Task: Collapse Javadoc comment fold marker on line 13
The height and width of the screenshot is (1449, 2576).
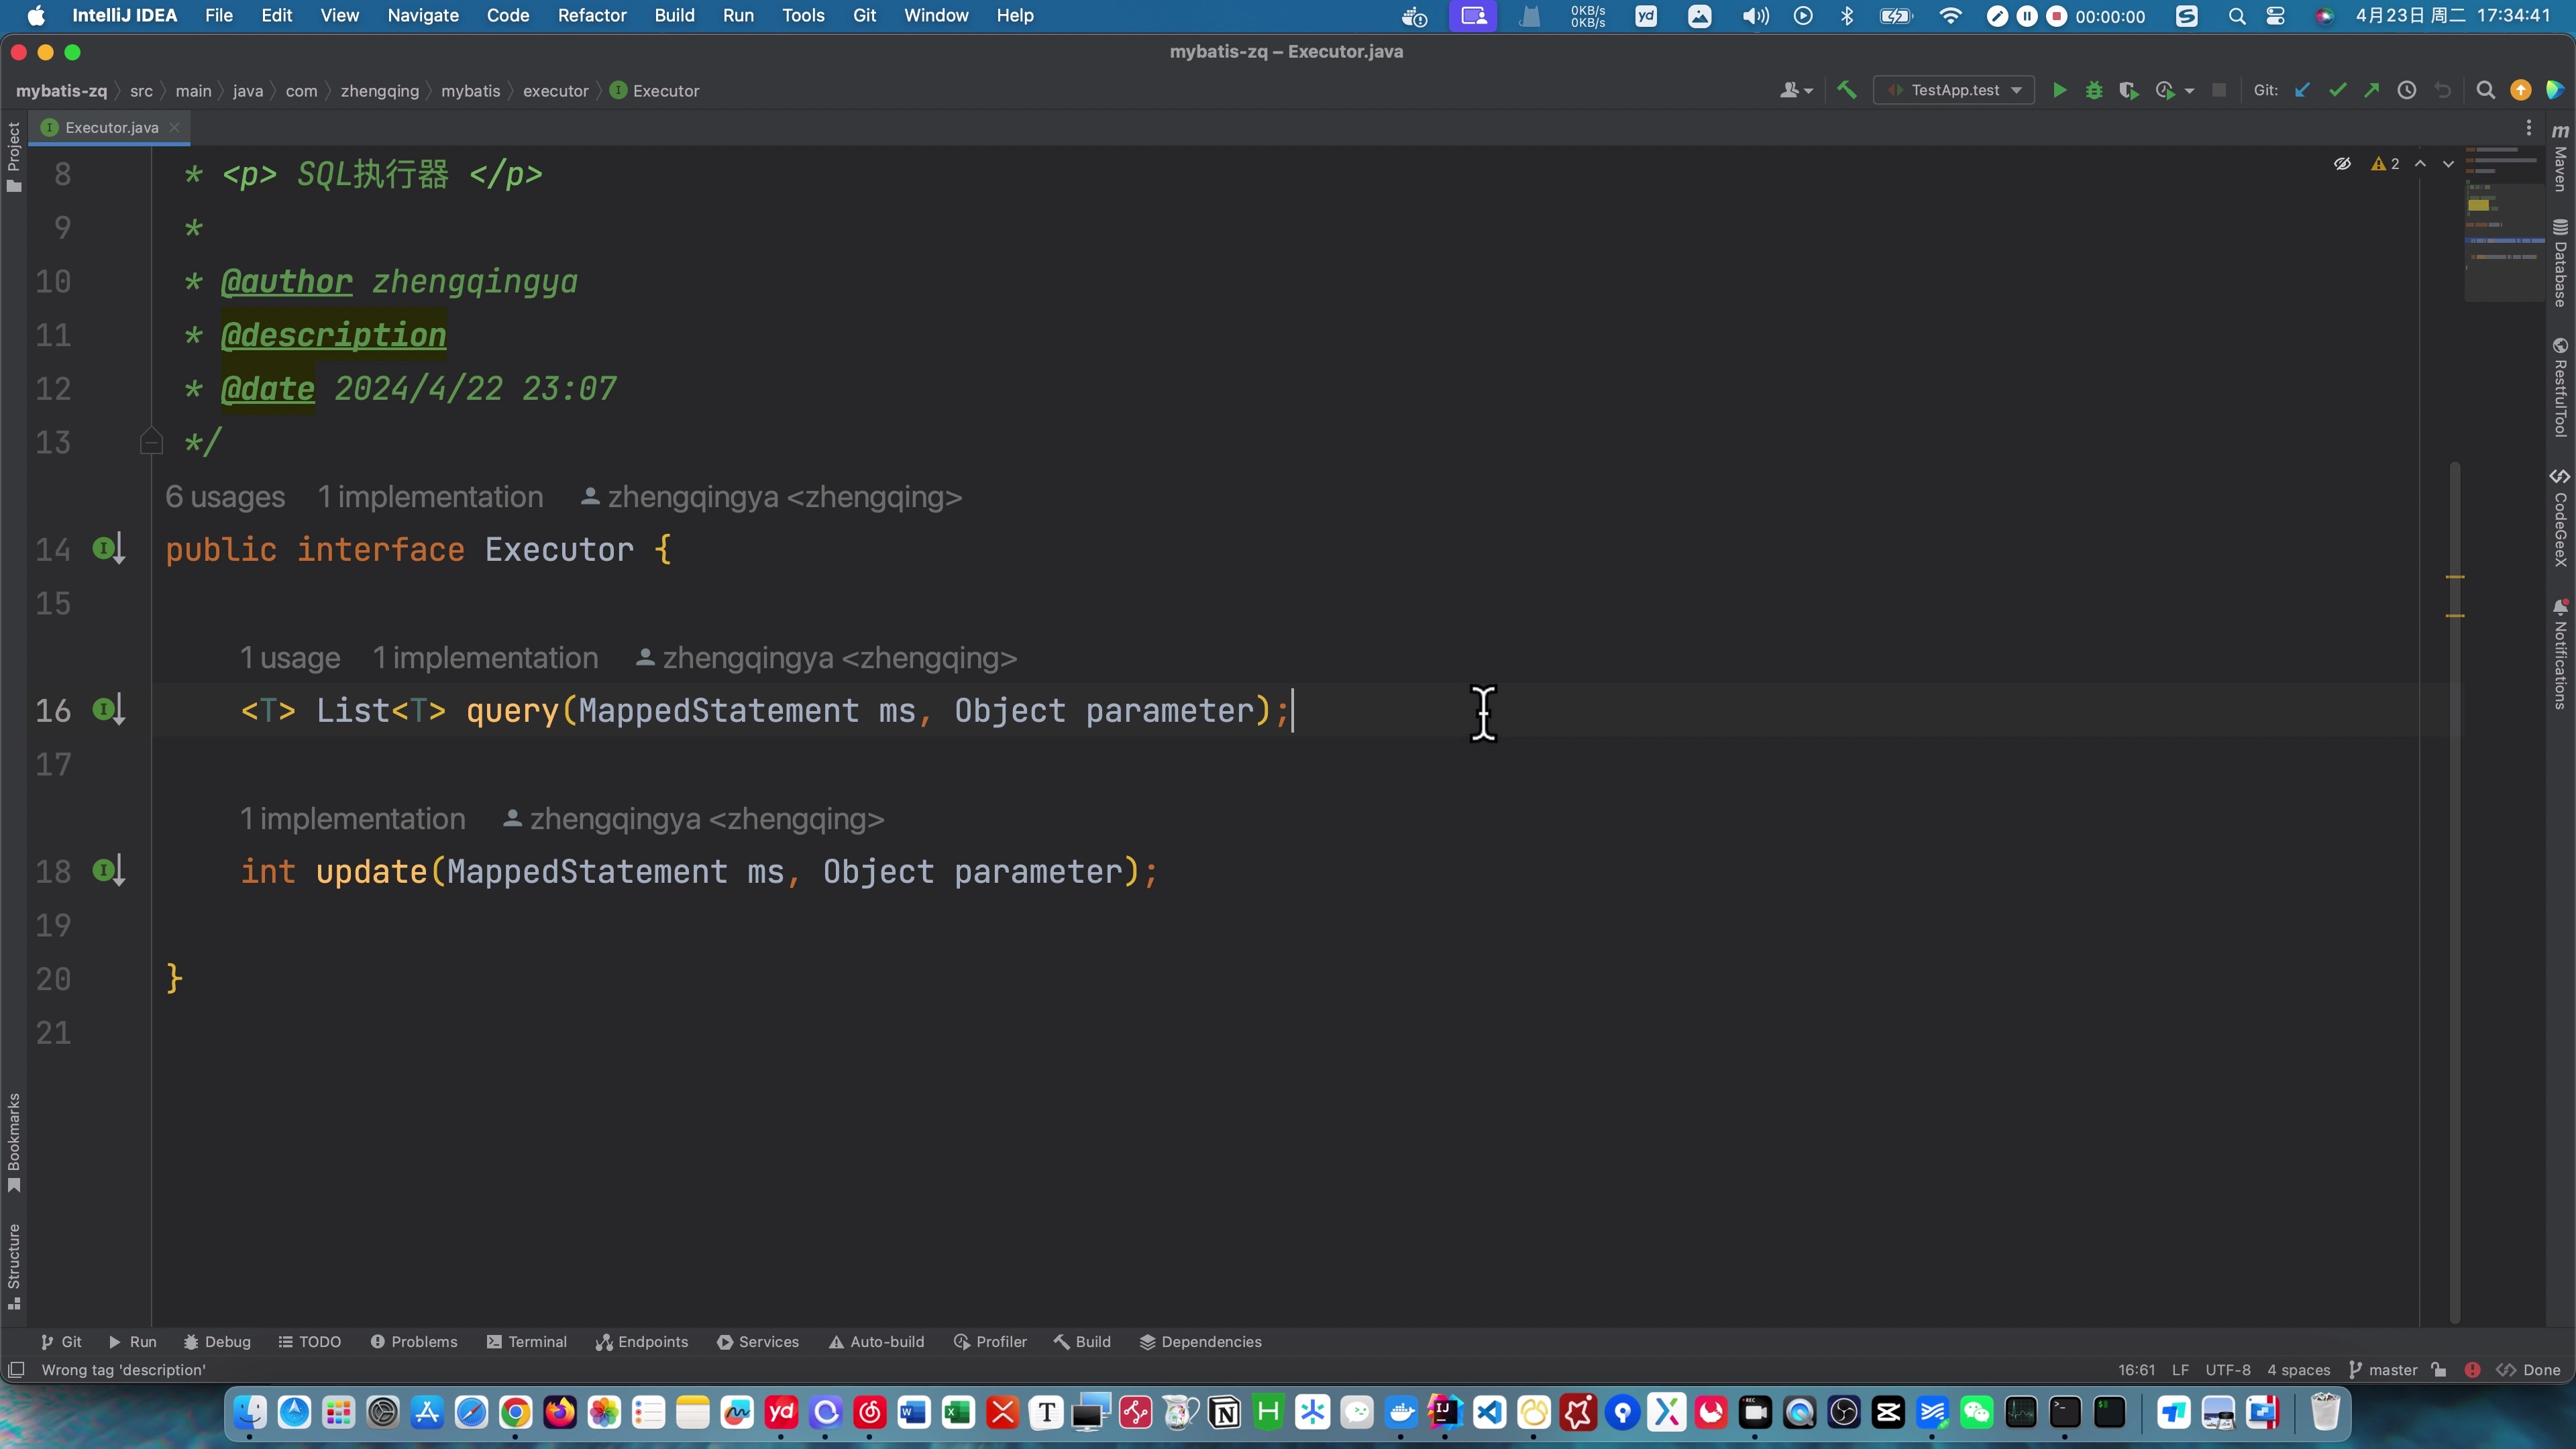Action: 151,442
